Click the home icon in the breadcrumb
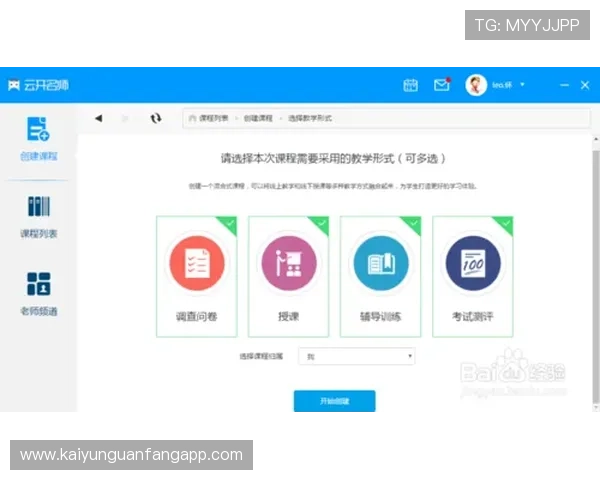Screen dimensions: 600x480 pyautogui.click(x=192, y=118)
